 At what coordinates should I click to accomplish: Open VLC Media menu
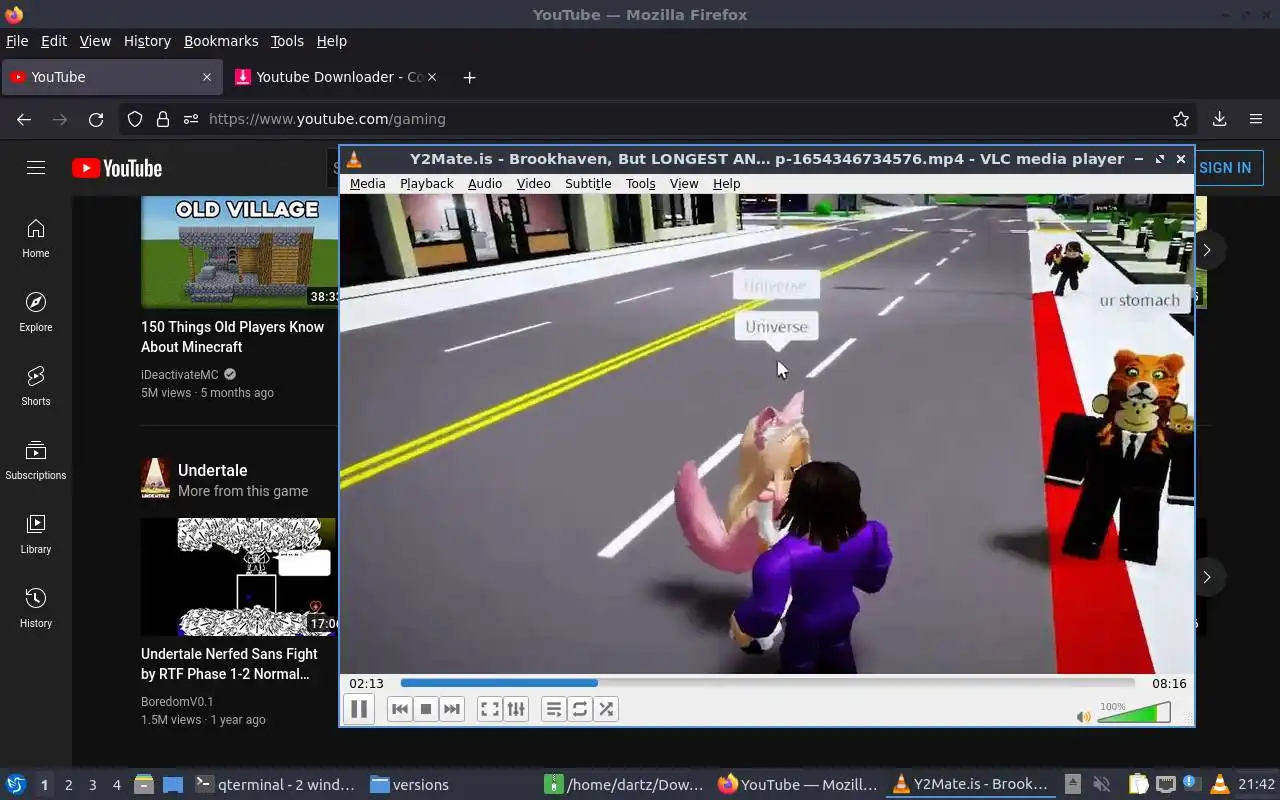point(367,184)
